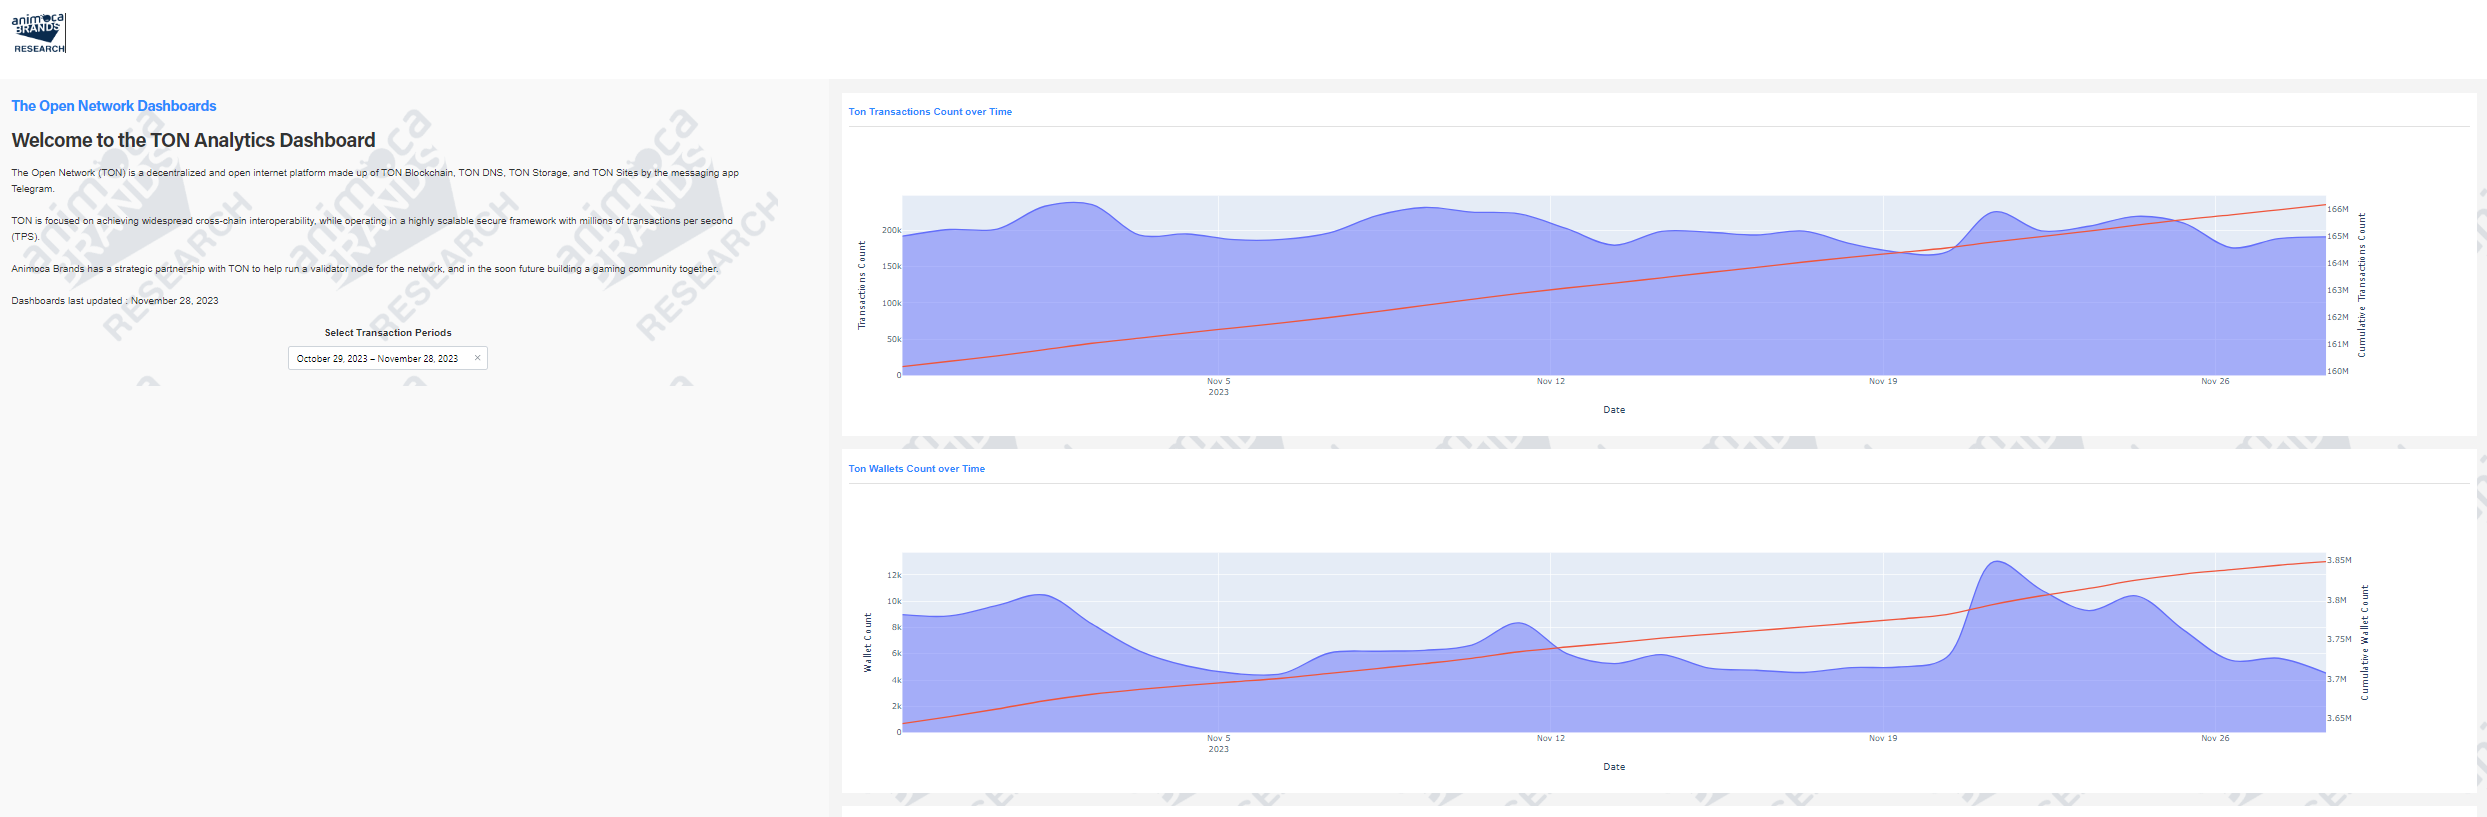Screen dimensions: 2487x817
Task: Click the 162M tick on cumulative transactions axis
Action: click(2338, 317)
